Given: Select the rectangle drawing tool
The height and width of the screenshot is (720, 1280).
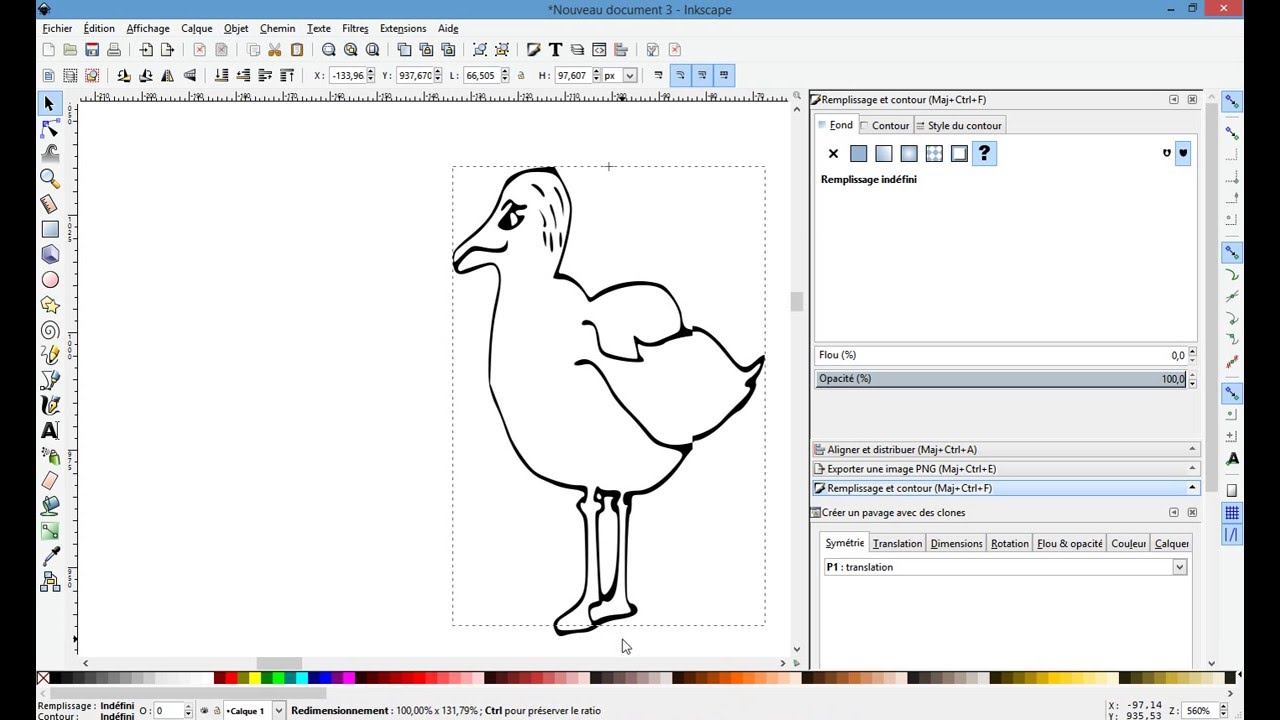Looking at the screenshot, I should click(49, 229).
